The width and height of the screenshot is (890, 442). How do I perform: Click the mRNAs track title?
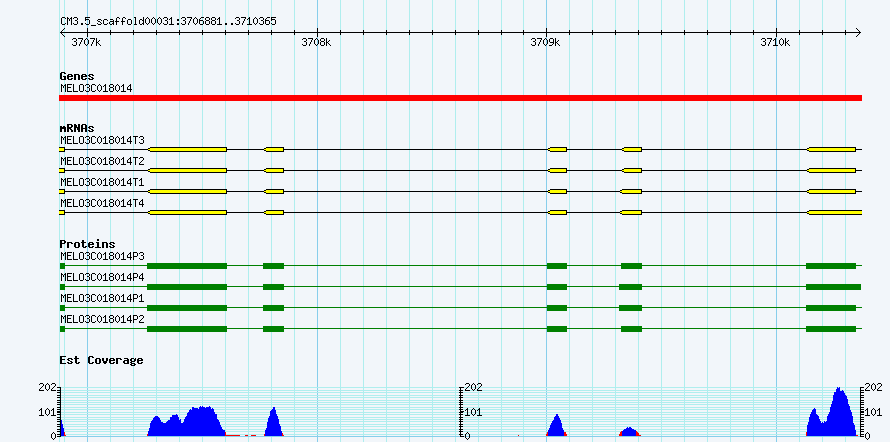point(77,129)
